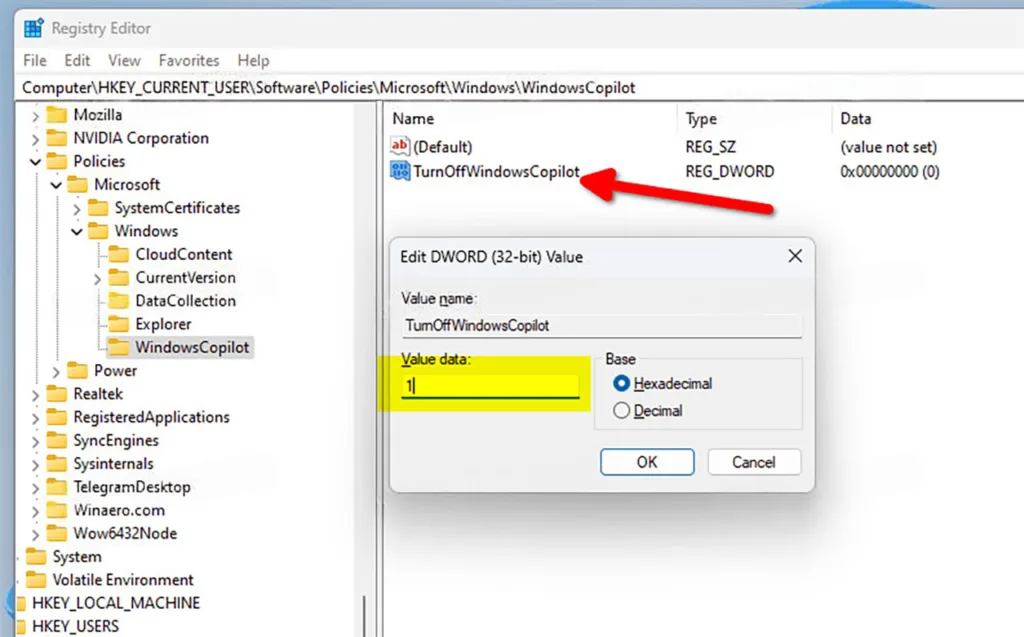Image resolution: width=1024 pixels, height=637 pixels.
Task: Expand the Mozilla key
Action: (x=35, y=116)
